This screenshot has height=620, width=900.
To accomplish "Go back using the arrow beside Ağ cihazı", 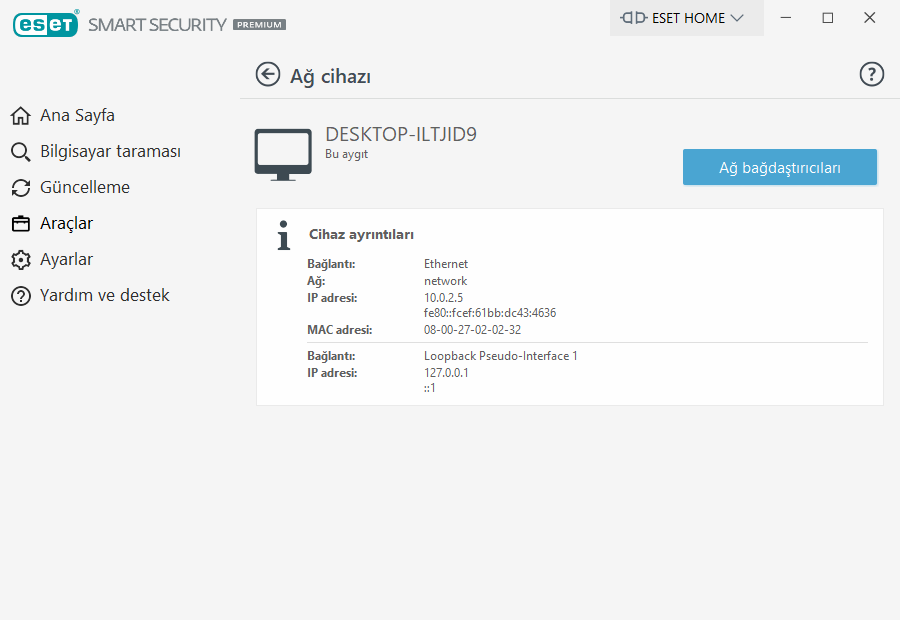I will (x=267, y=75).
